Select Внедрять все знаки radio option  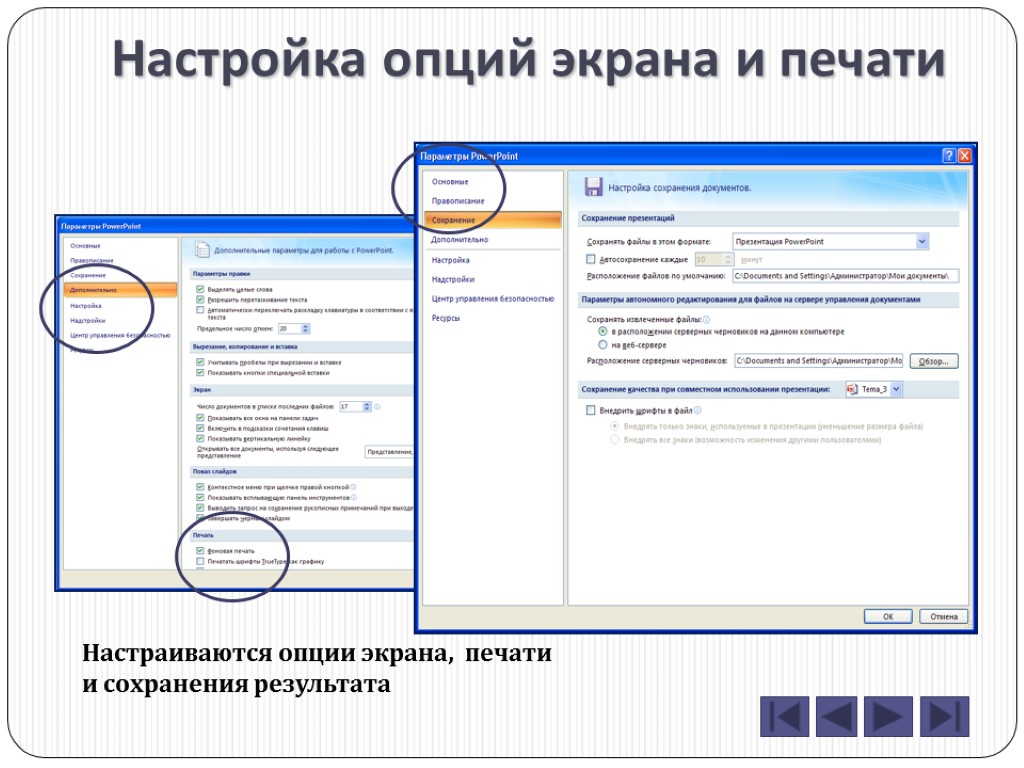click(x=615, y=440)
